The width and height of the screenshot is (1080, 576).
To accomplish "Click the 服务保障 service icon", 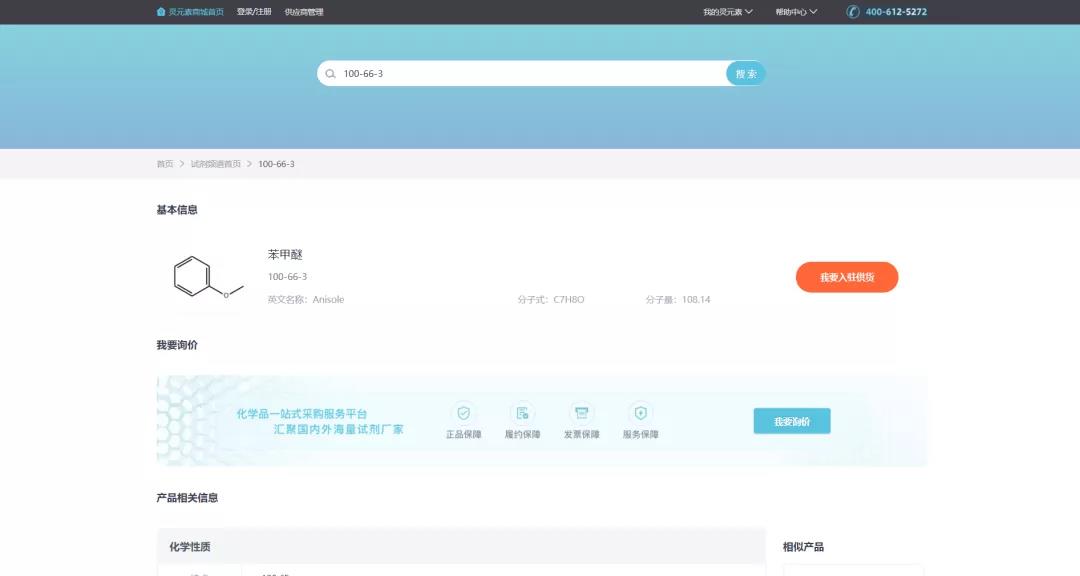I will [641, 413].
